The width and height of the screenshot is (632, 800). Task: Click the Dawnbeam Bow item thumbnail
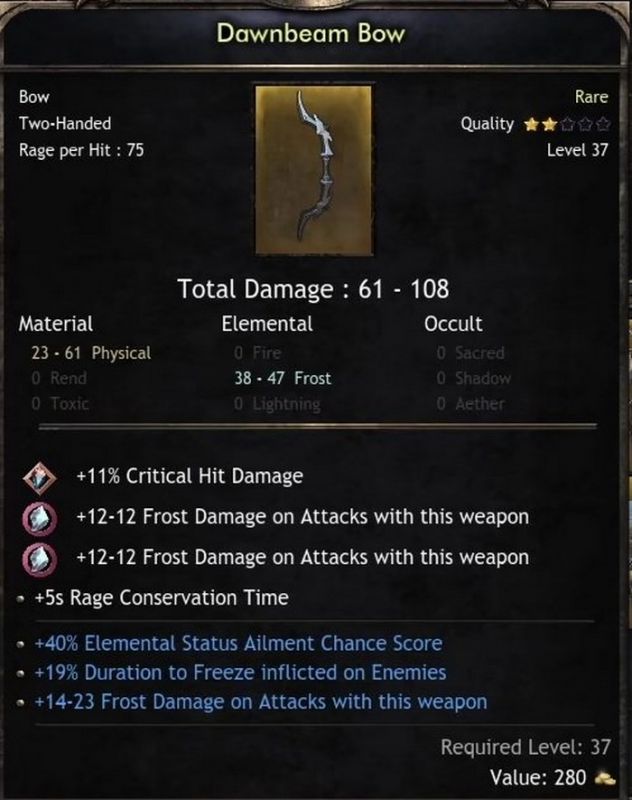click(314, 170)
